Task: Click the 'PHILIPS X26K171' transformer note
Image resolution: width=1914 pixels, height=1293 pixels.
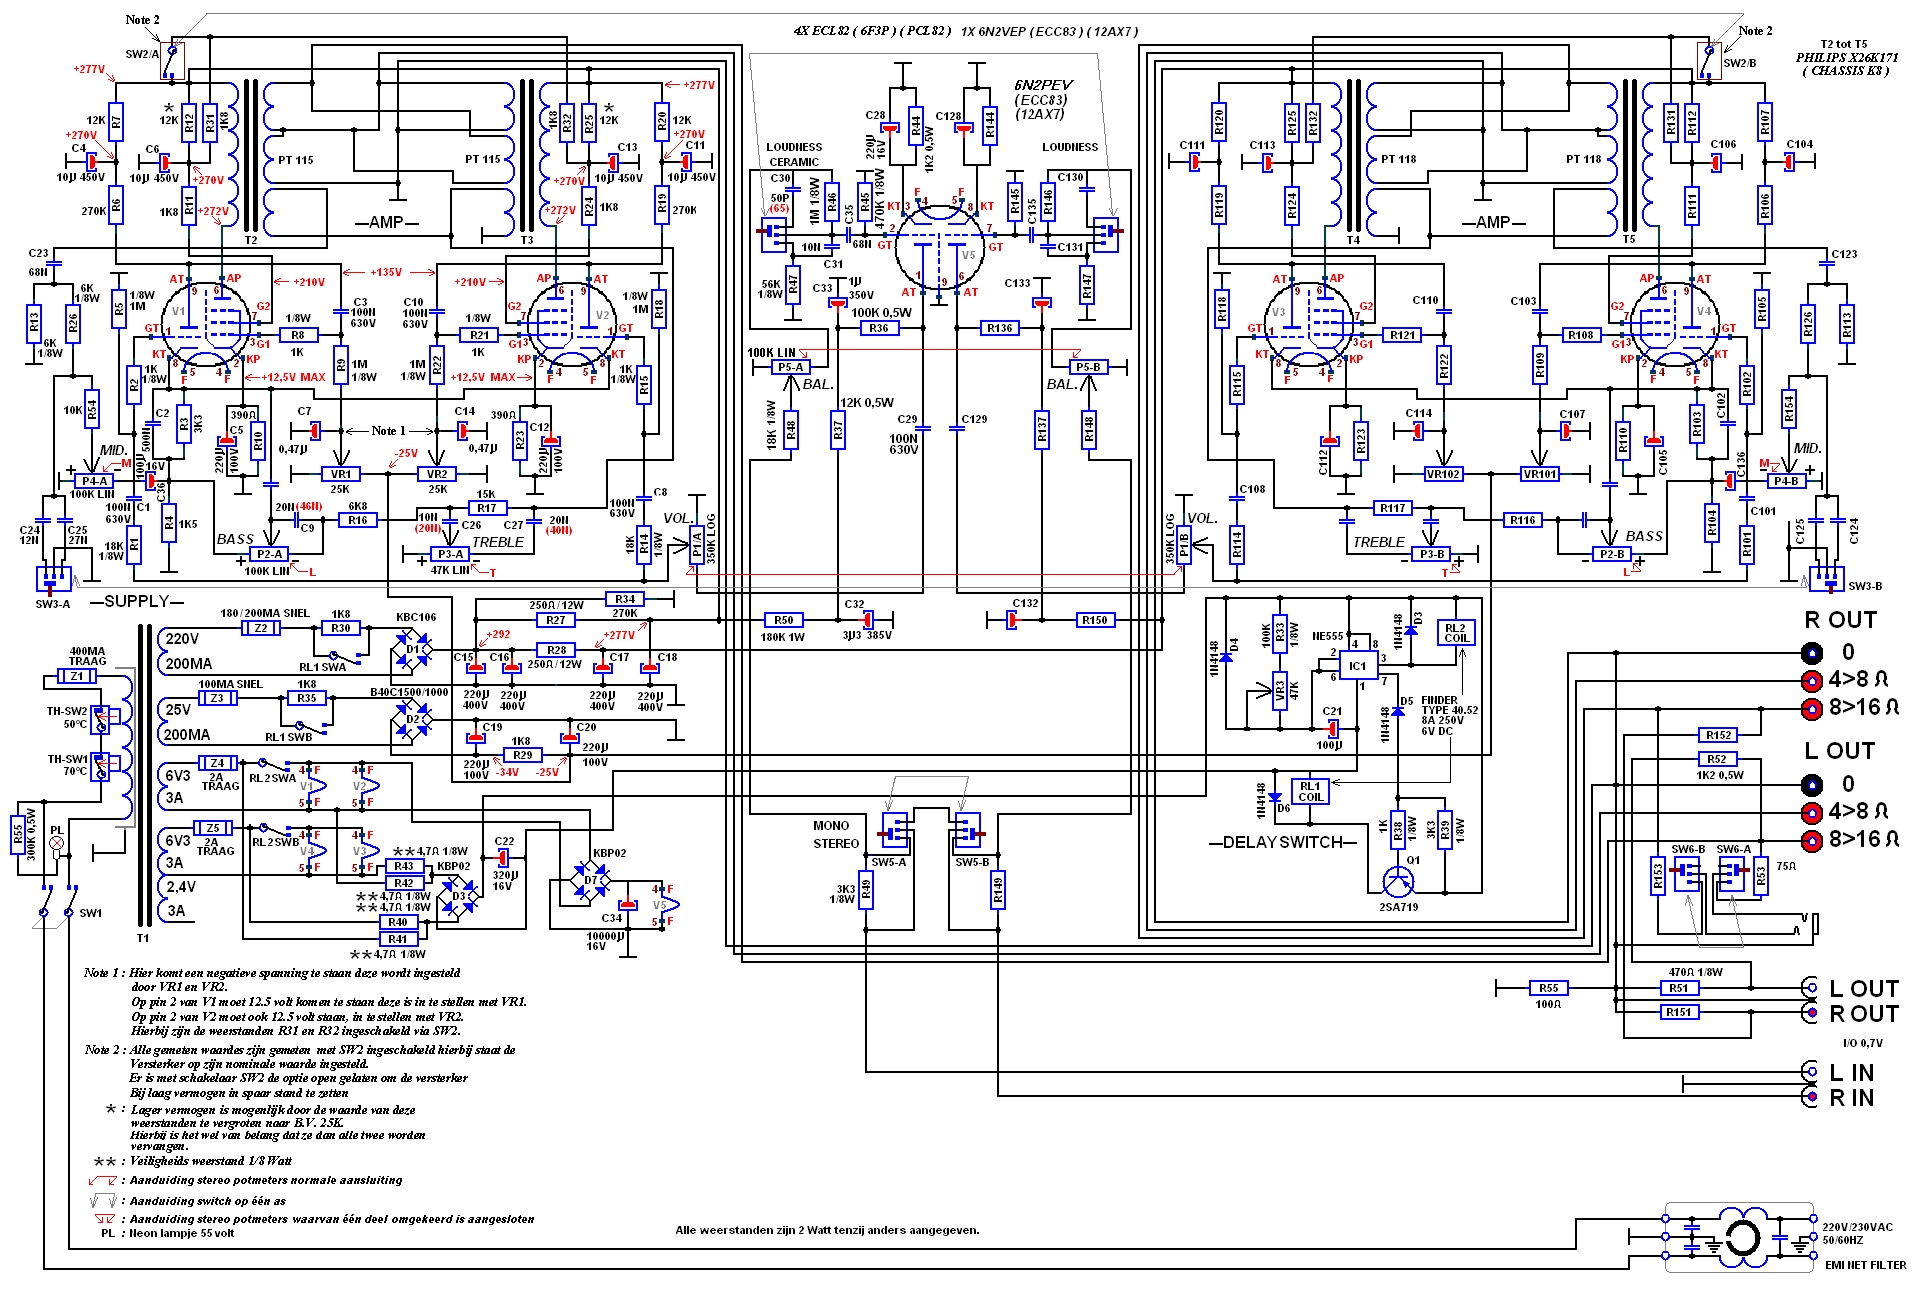Action: pos(1847,58)
